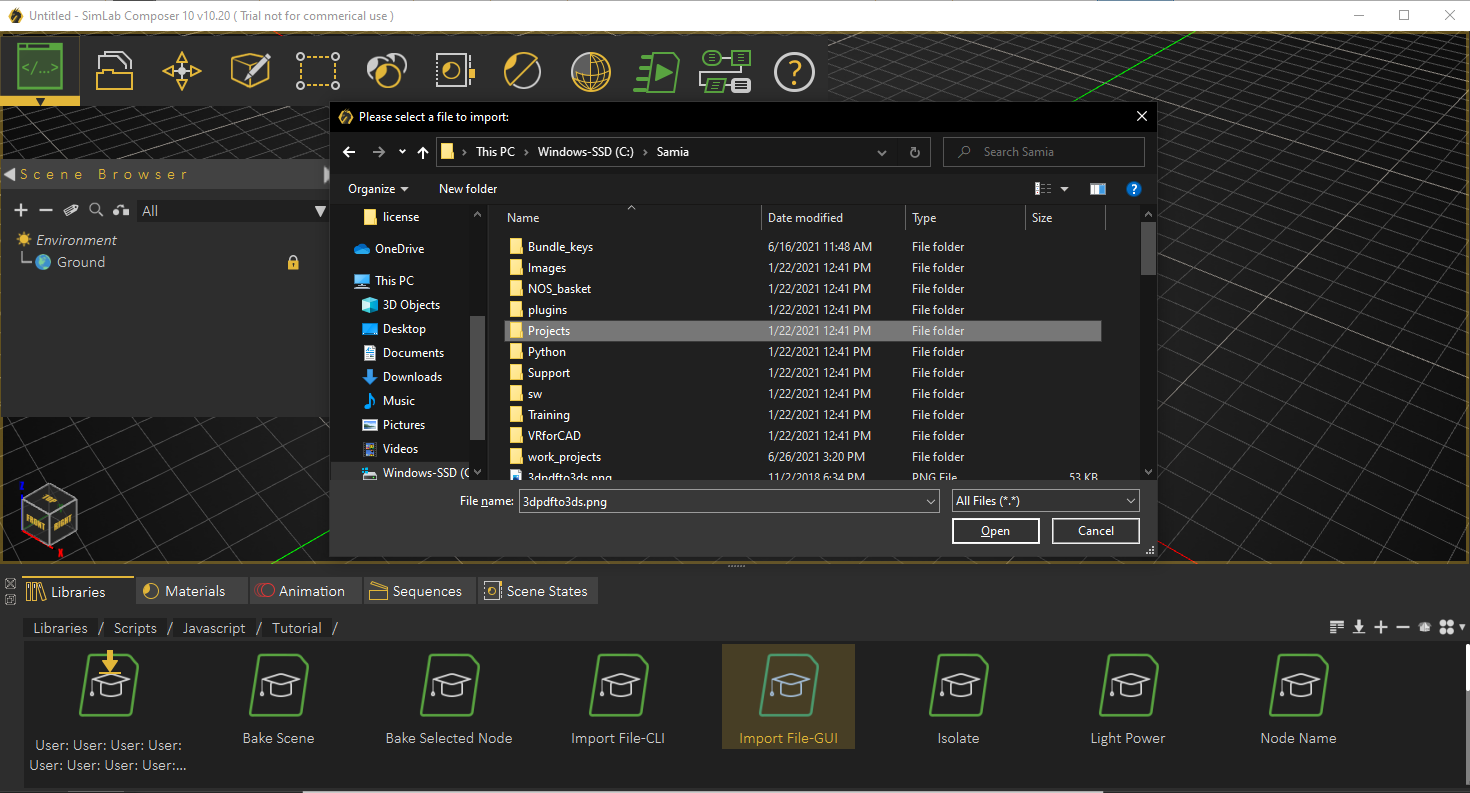This screenshot has height=793, width=1470.
Task: Click the Open button in file dialog
Action: [995, 531]
